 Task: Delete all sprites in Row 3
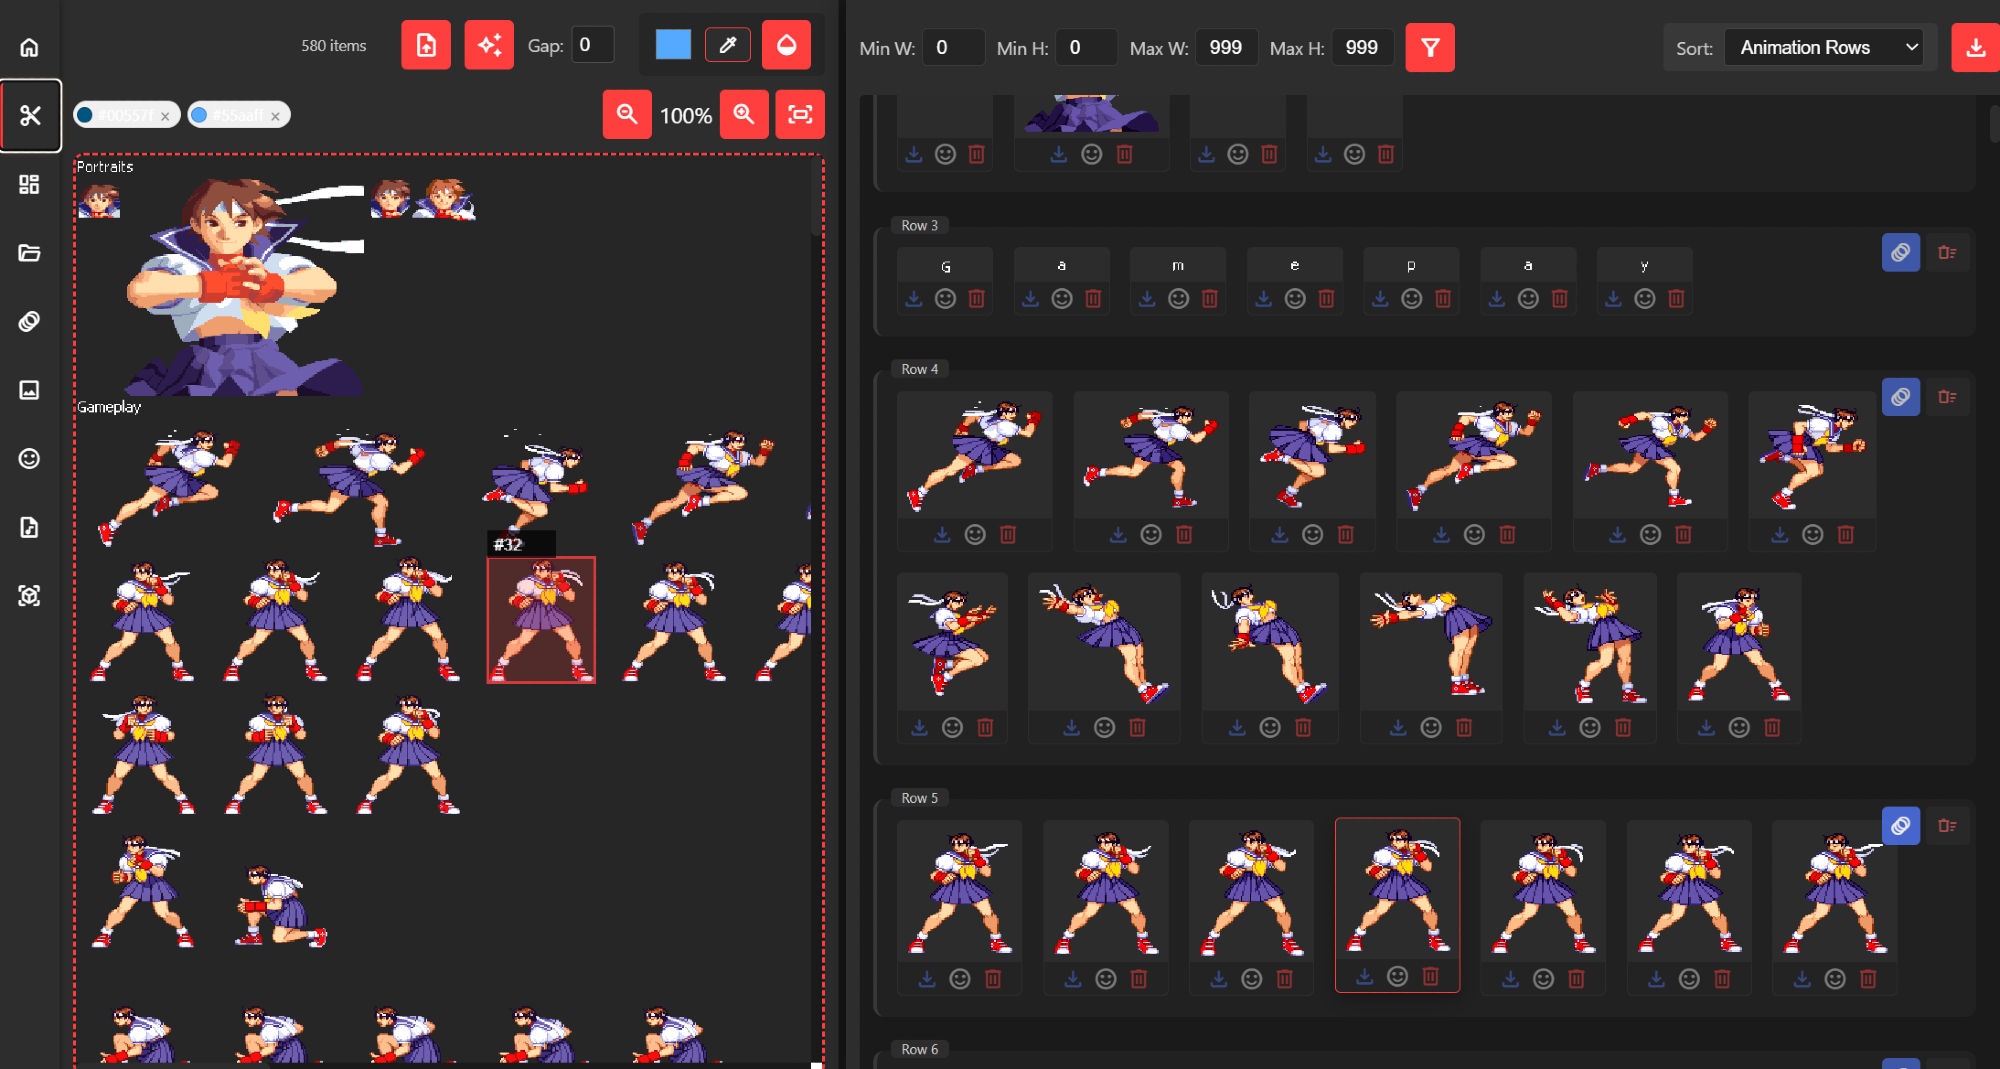(1947, 253)
